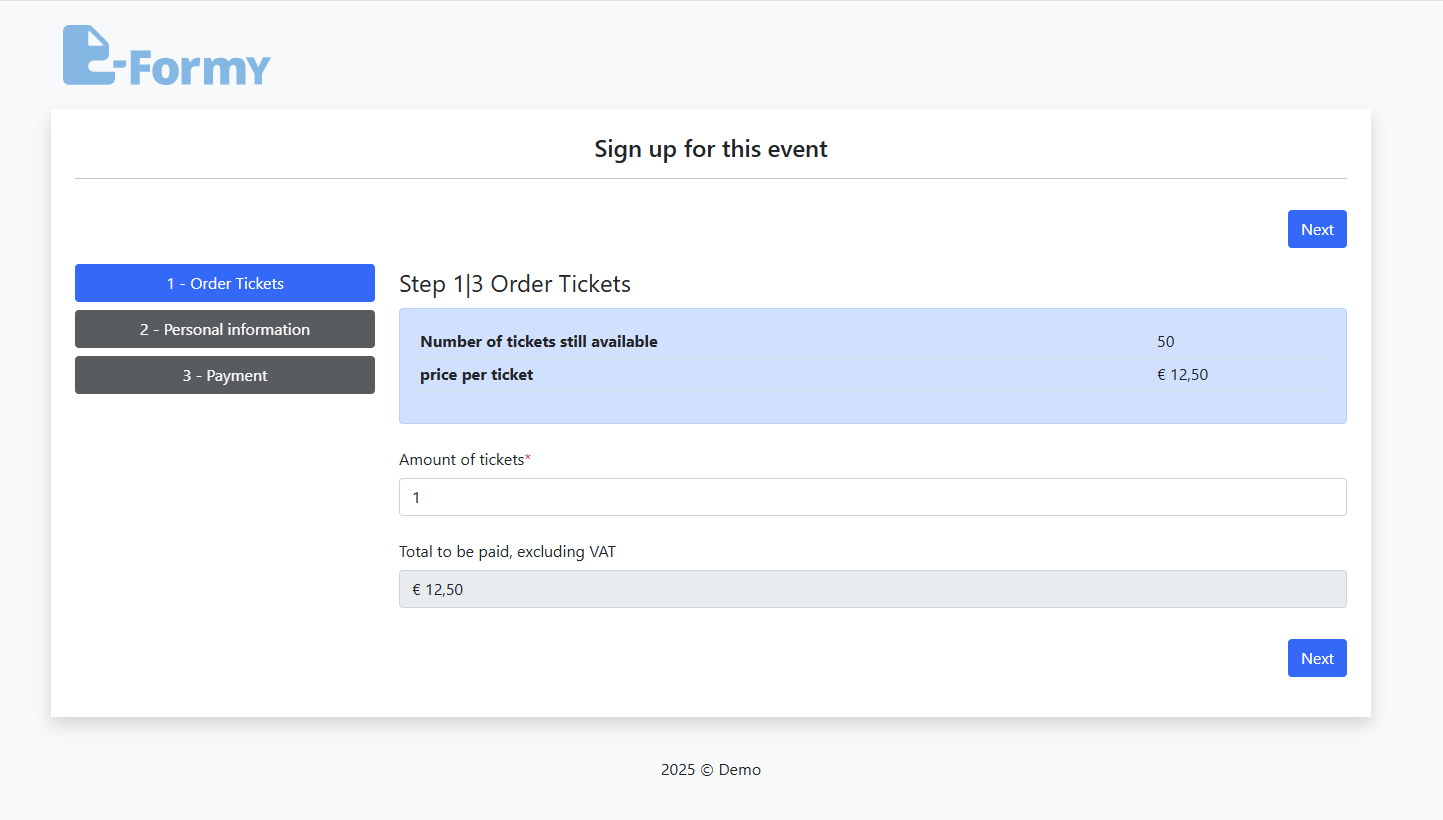
Task: Click the disabled total field showing € 12,50
Action: click(872, 589)
